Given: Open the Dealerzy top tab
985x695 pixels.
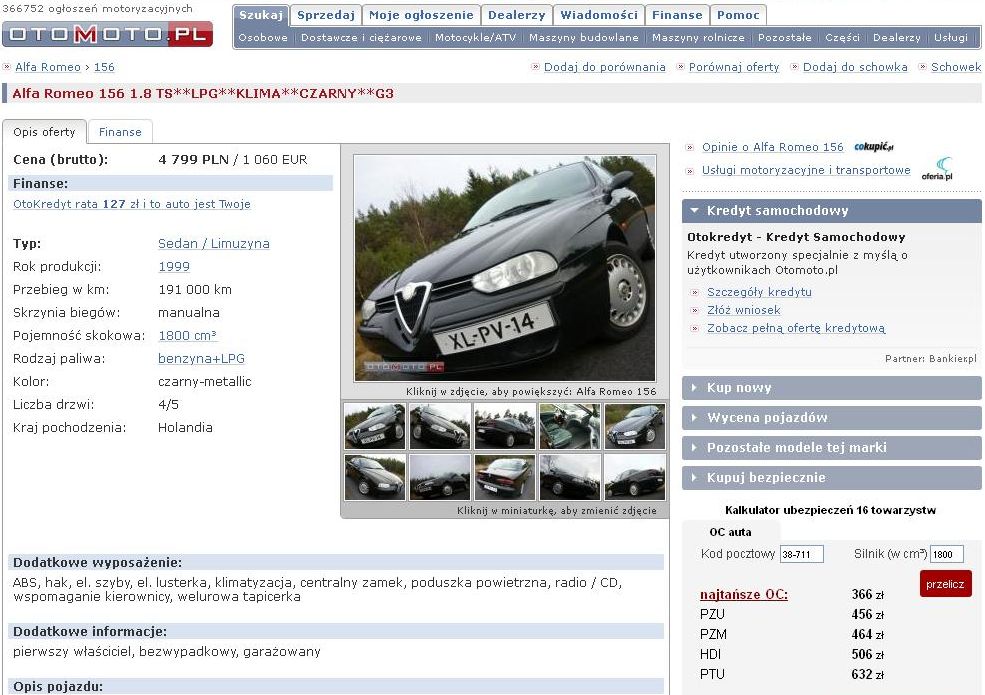Looking at the screenshot, I should [x=516, y=15].
